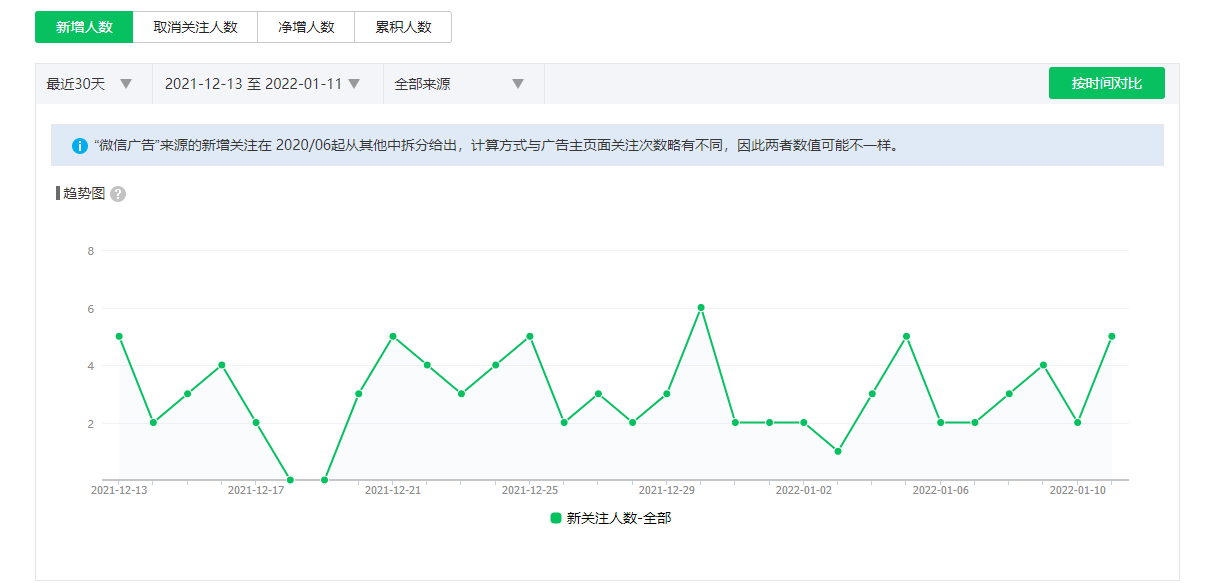Image resolution: width=1216 pixels, height=583 pixels.
Task: Click the 2022-01-06 x-axis date label
Action: point(940,491)
